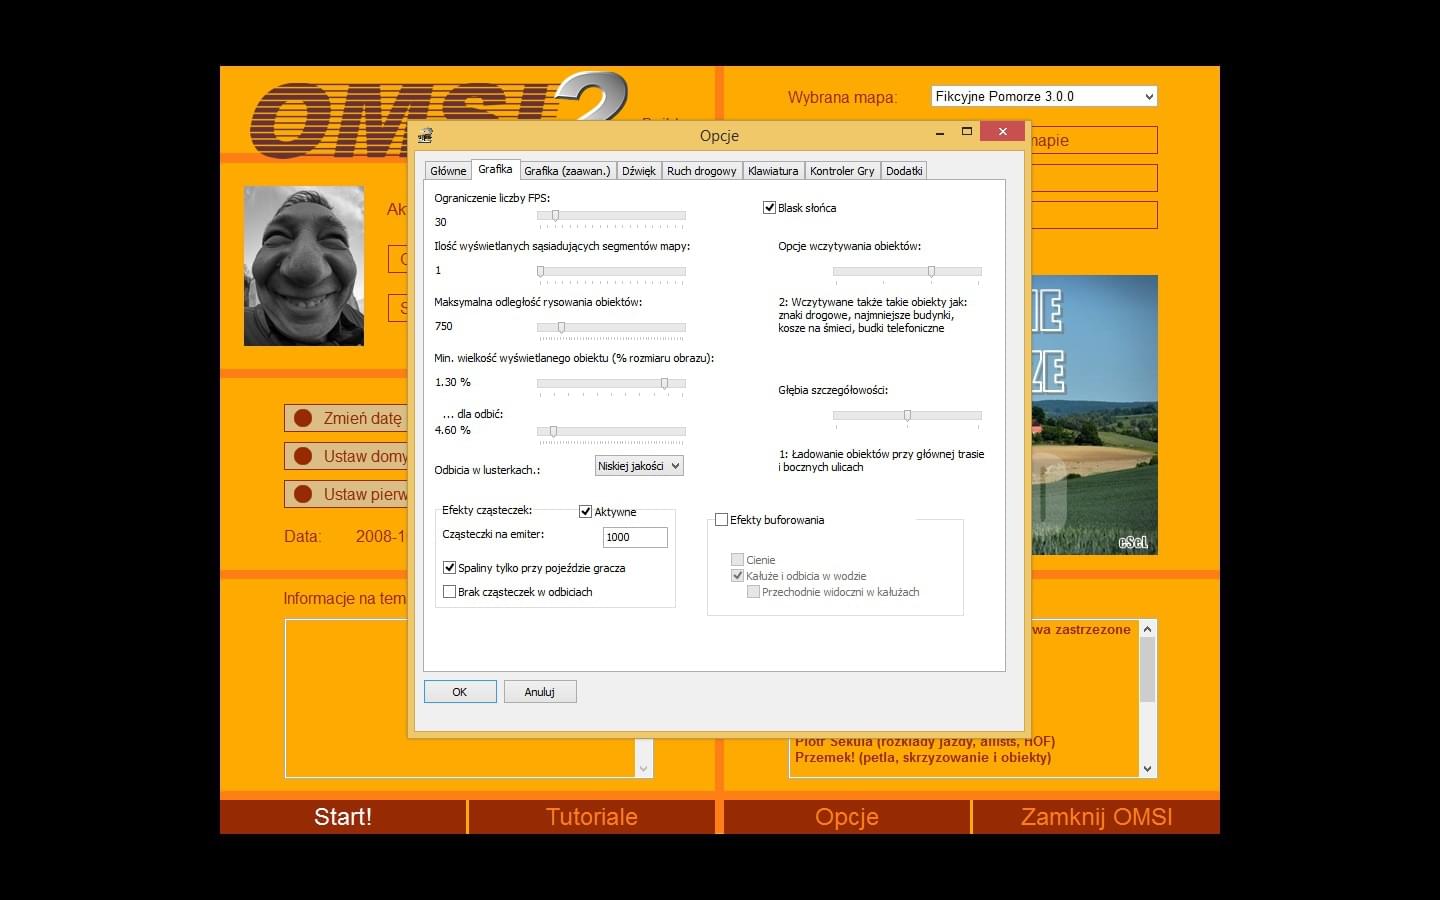Click the Min. wielkość obiektu slider
Viewport: 1440px width, 900px height.
pyautogui.click(x=611, y=384)
